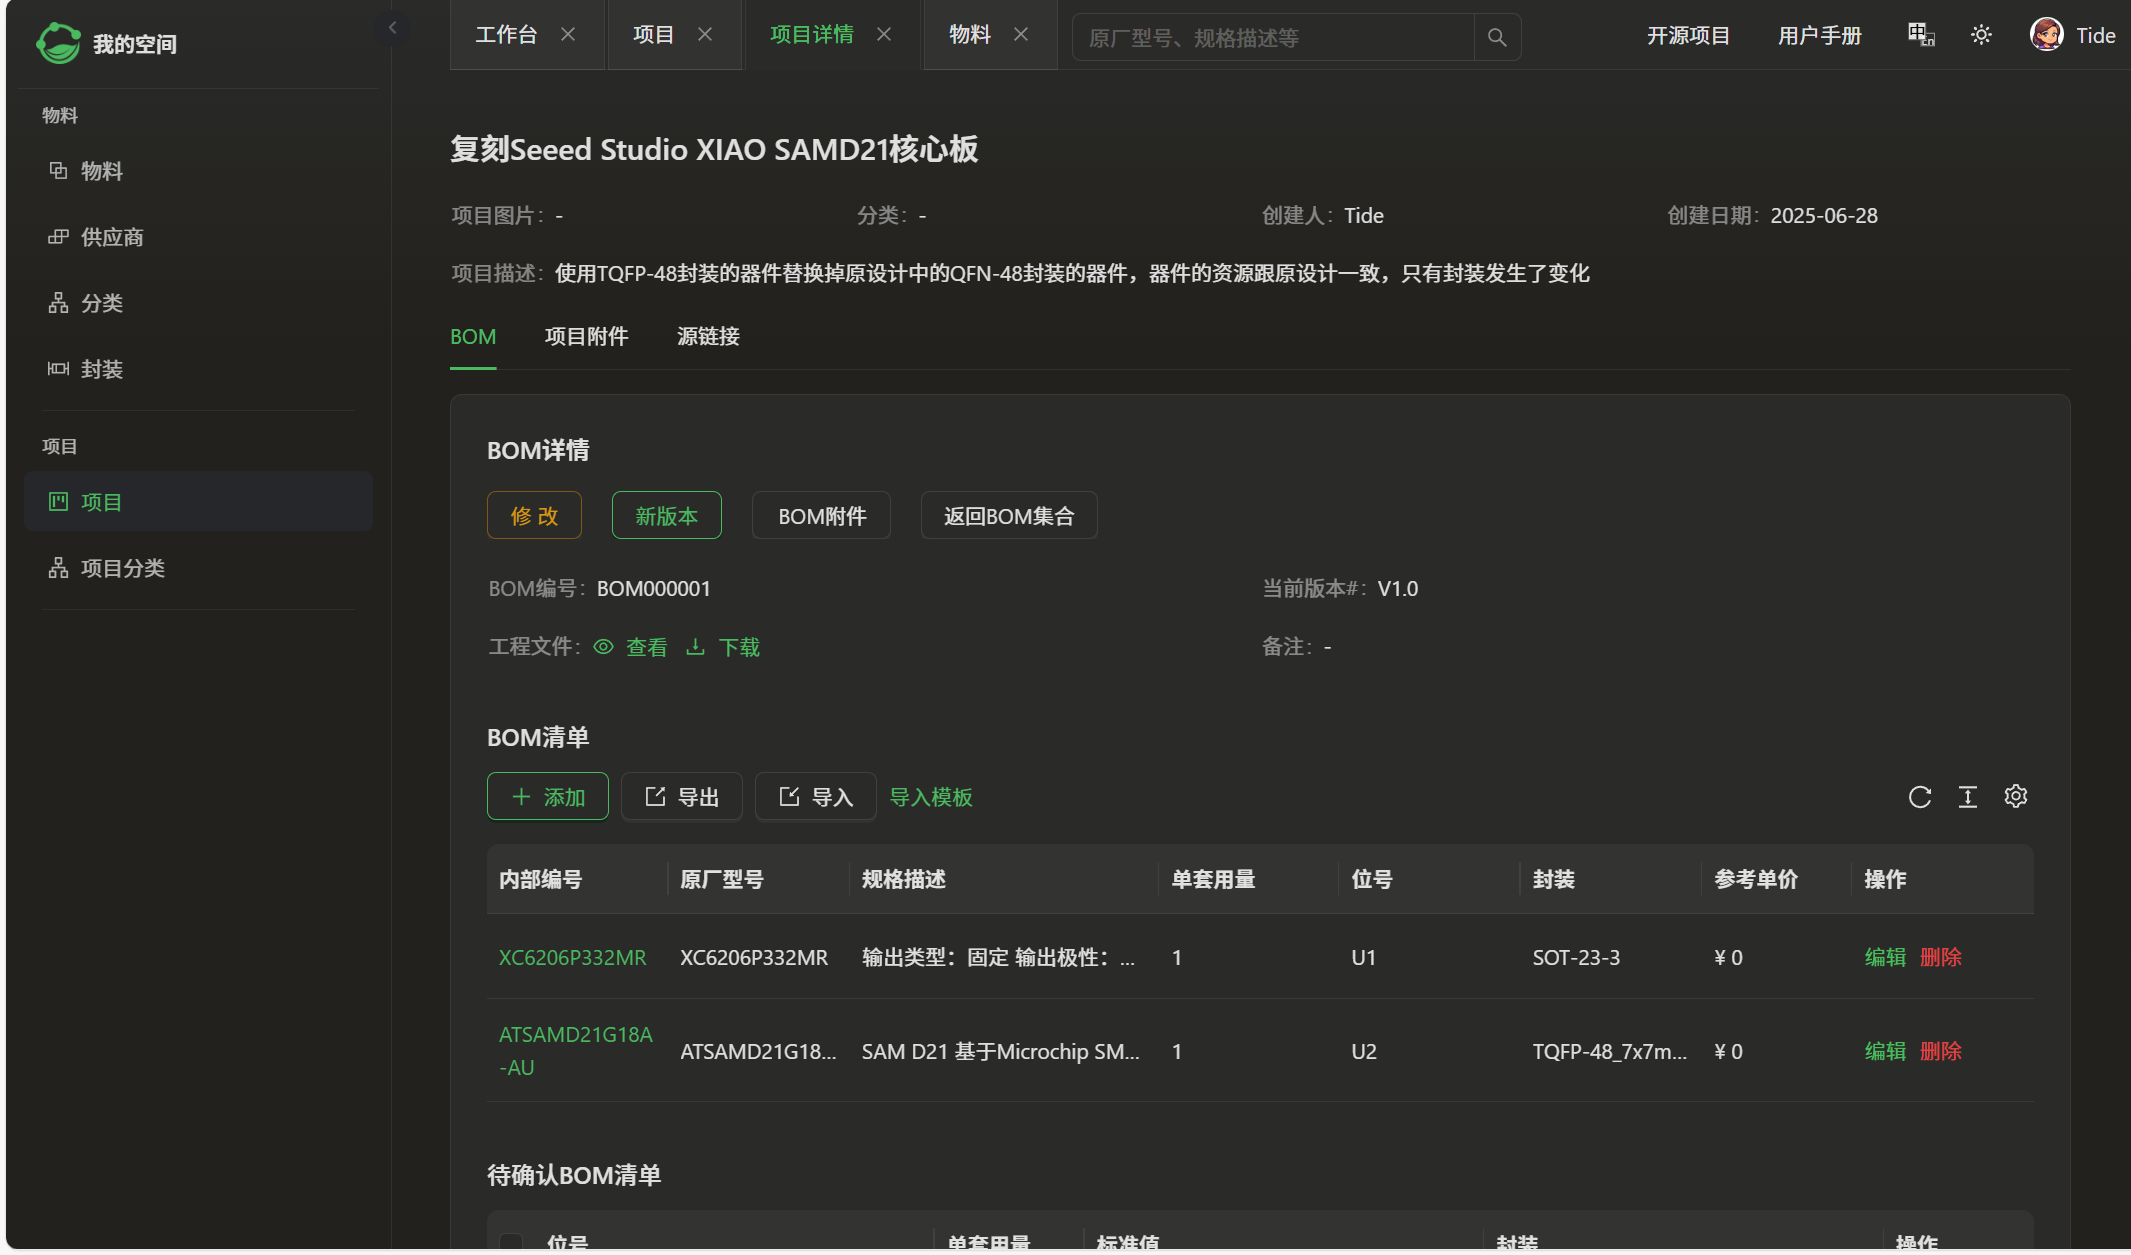Select 项目 in the sidebar

pos(198,502)
